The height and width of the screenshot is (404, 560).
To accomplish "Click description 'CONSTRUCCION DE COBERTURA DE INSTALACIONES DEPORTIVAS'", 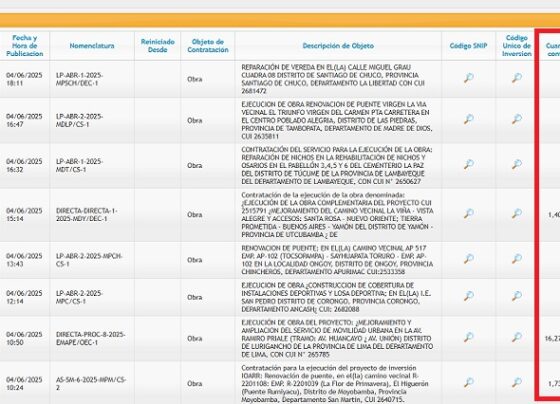I will coord(336,297).
